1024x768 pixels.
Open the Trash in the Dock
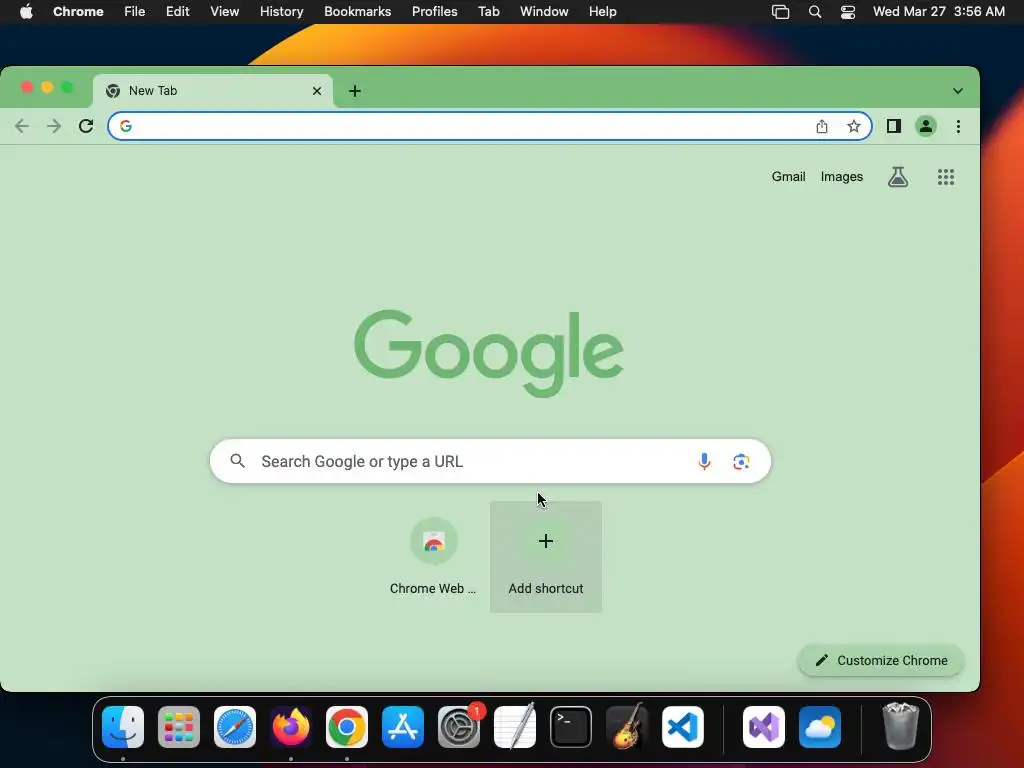coord(901,726)
